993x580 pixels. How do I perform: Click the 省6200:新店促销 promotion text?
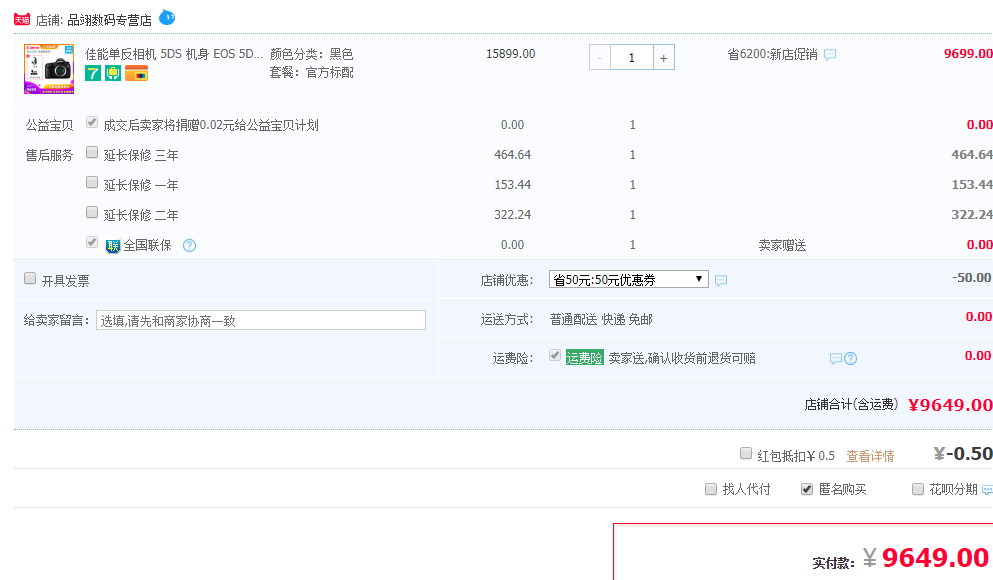click(x=772, y=54)
